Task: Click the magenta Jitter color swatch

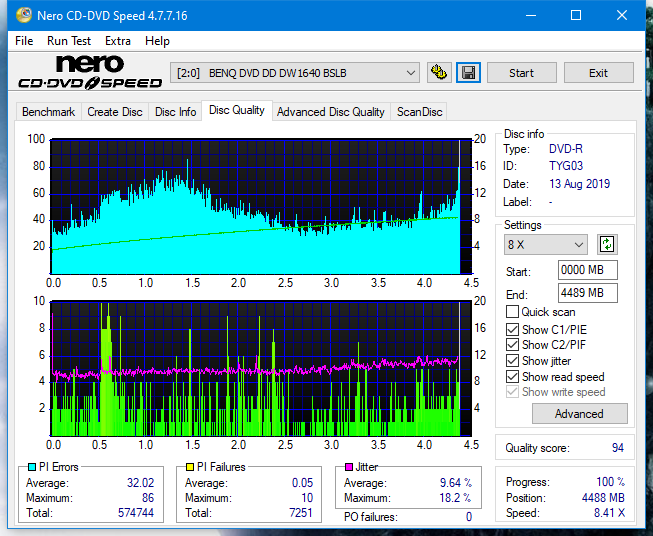Action: [349, 467]
